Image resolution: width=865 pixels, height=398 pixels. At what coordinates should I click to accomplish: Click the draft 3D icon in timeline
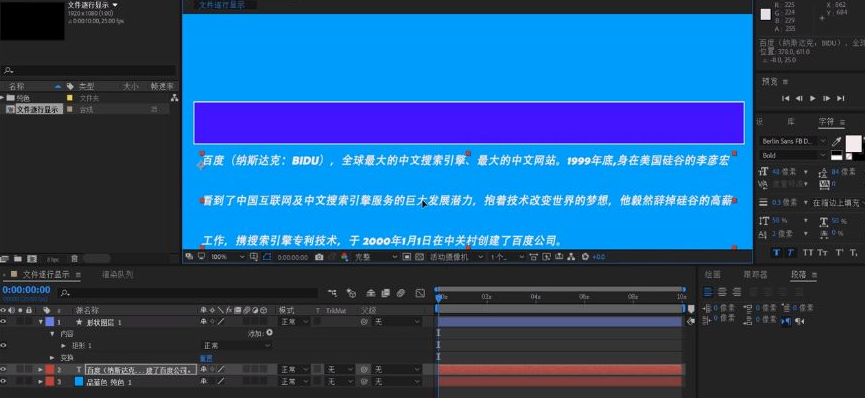(351, 293)
